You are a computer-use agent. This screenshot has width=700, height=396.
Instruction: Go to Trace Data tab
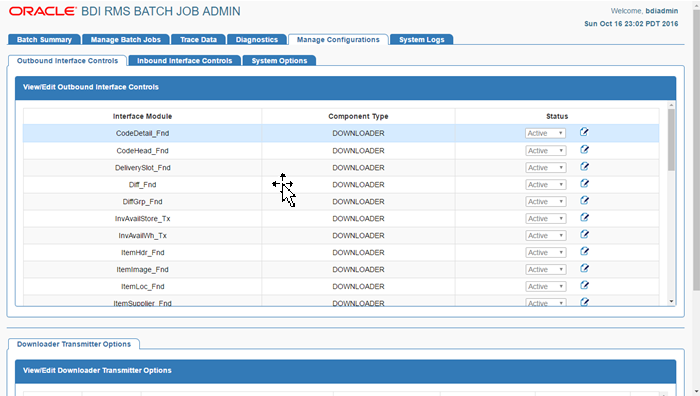point(198,40)
